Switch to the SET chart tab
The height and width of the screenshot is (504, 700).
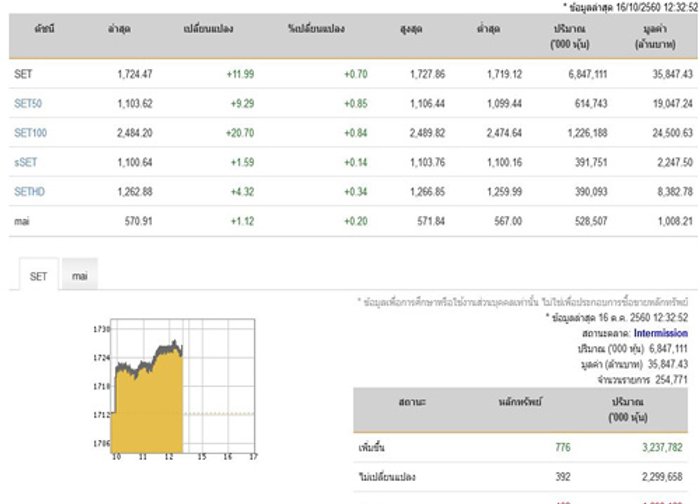[x=38, y=276]
